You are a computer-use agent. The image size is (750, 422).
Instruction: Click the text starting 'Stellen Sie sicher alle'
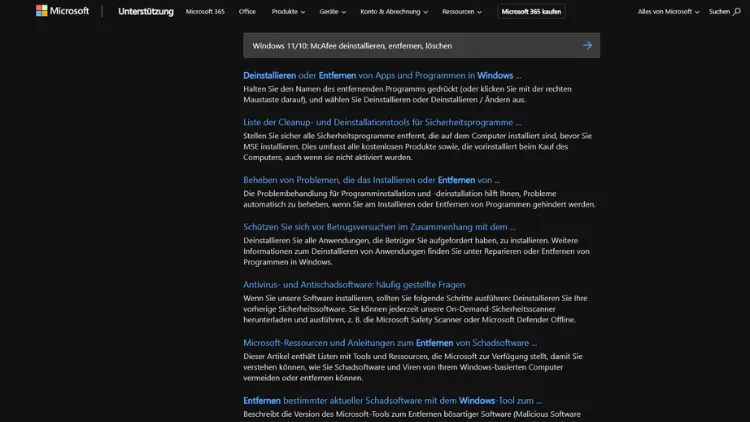[418, 146]
